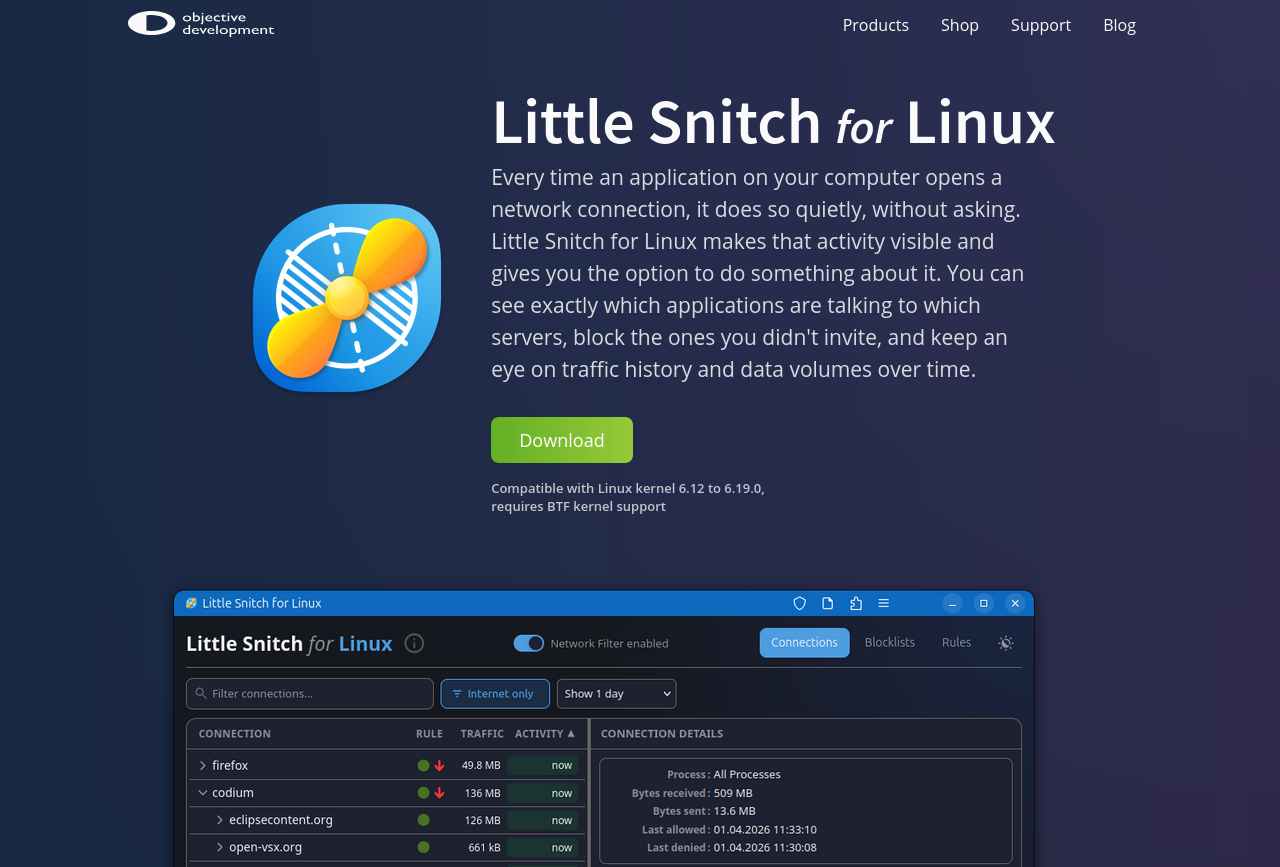Click the shield icon in the title bar

tap(799, 603)
